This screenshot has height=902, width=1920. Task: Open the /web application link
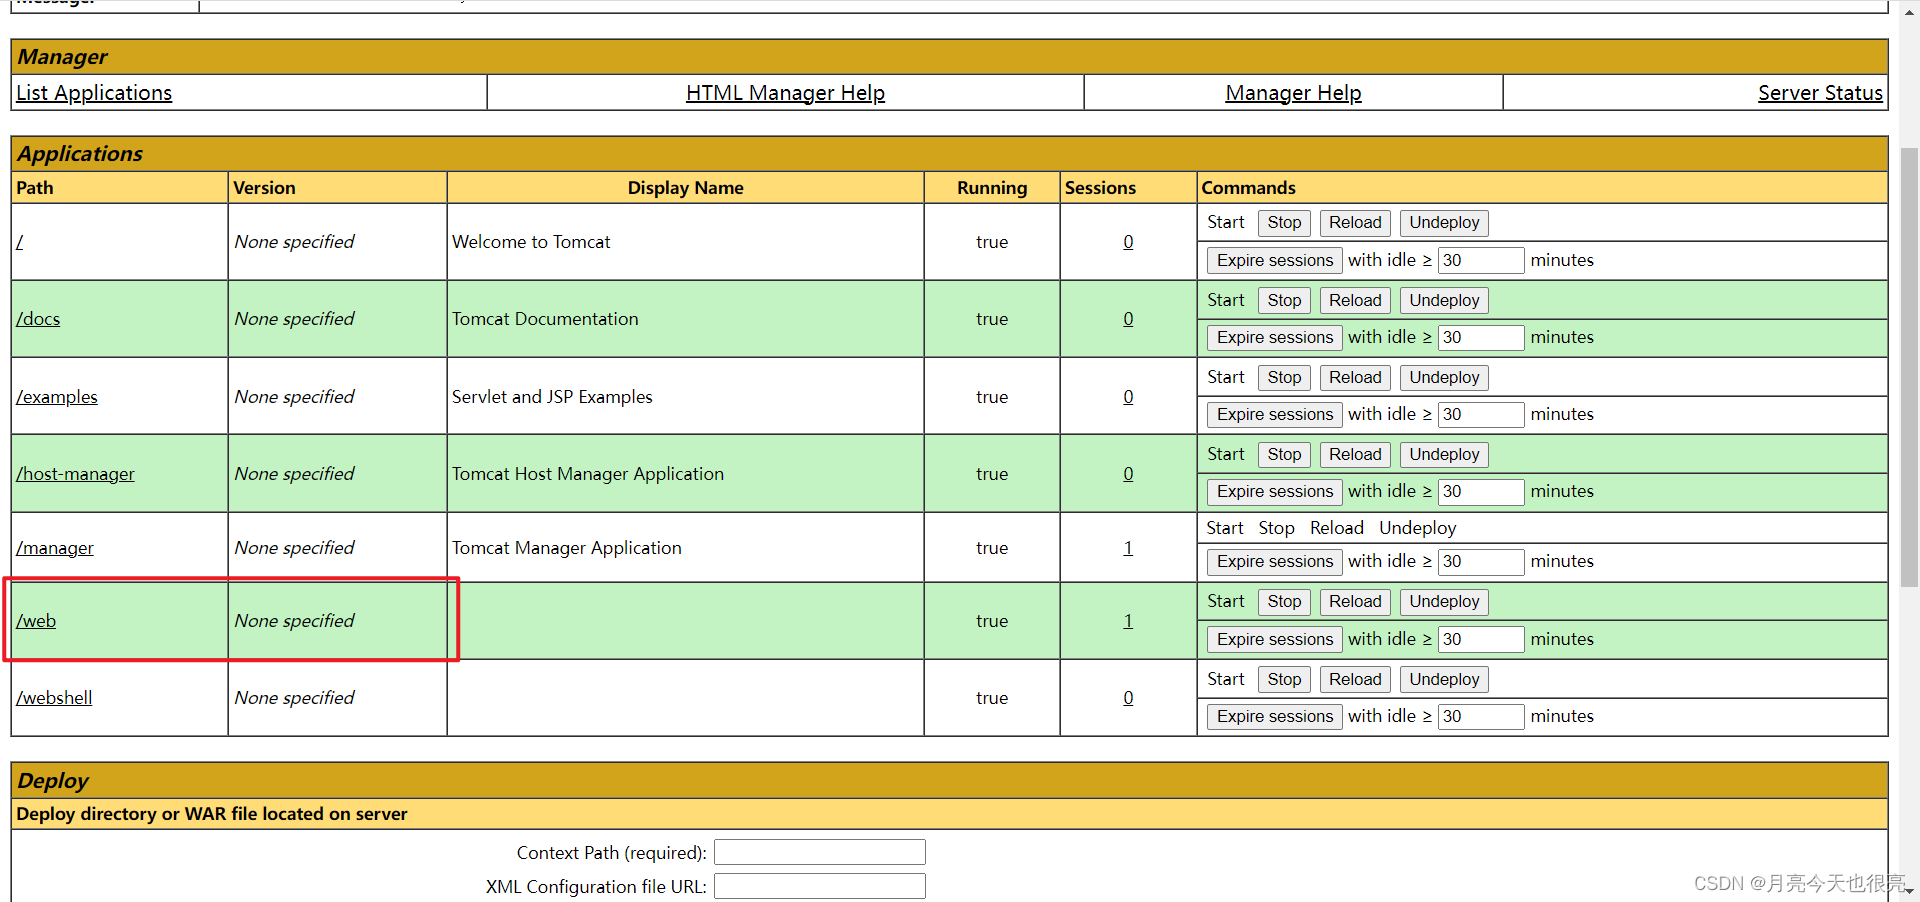coord(36,621)
